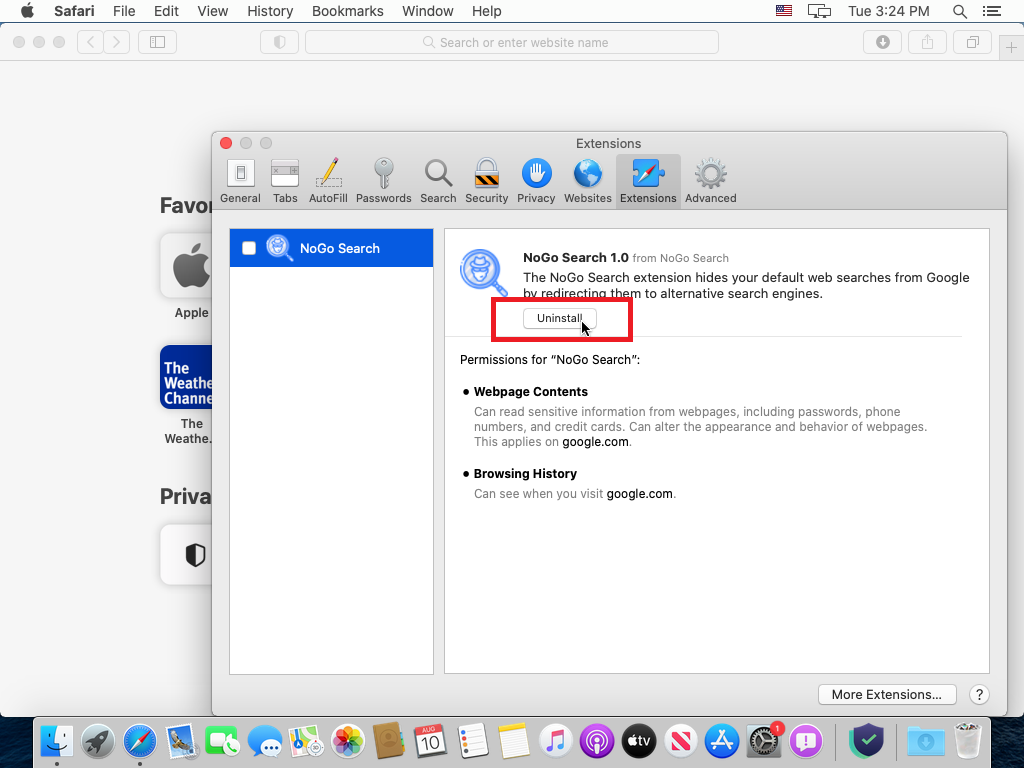Open the US flag input source menu

784,11
